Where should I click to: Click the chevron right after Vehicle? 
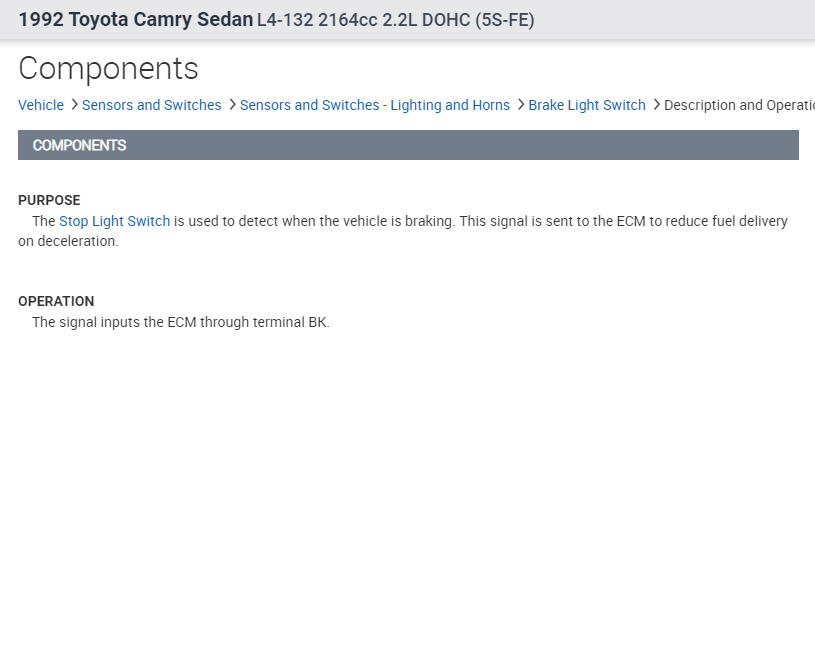click(x=74, y=105)
